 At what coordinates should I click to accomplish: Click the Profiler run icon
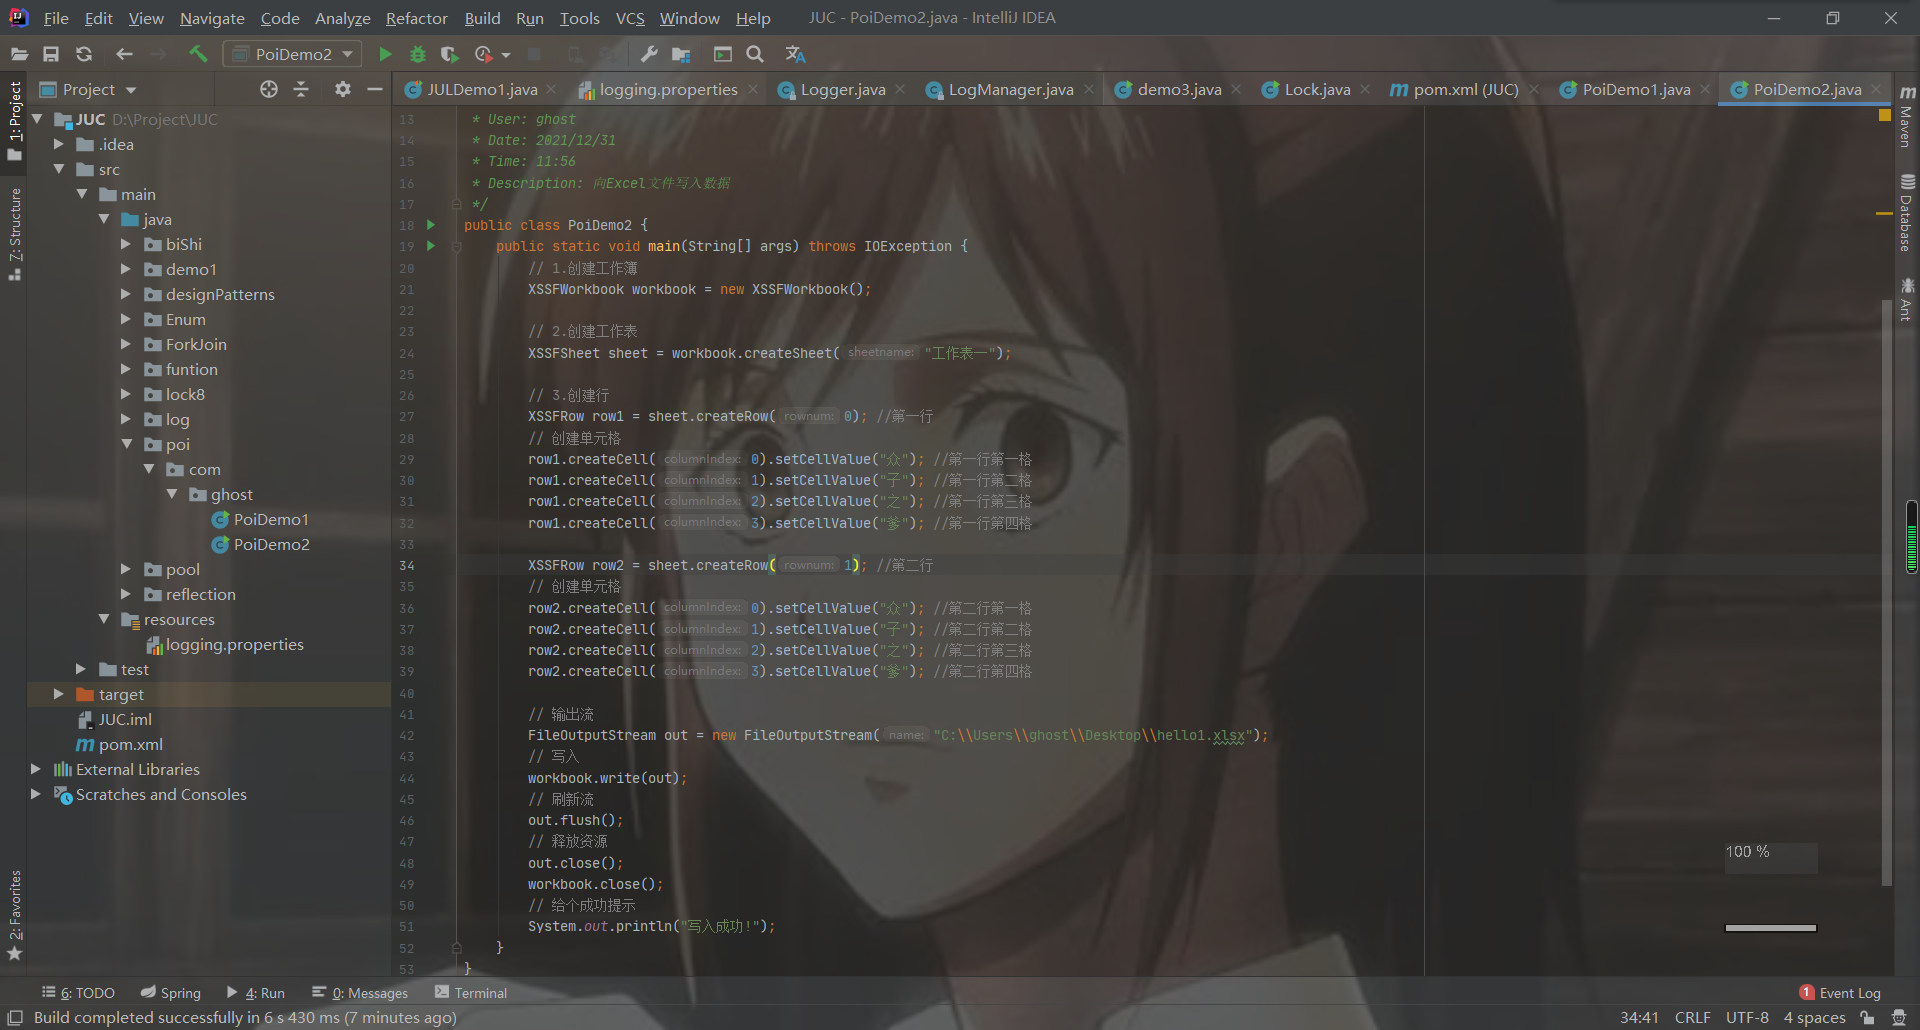click(484, 54)
